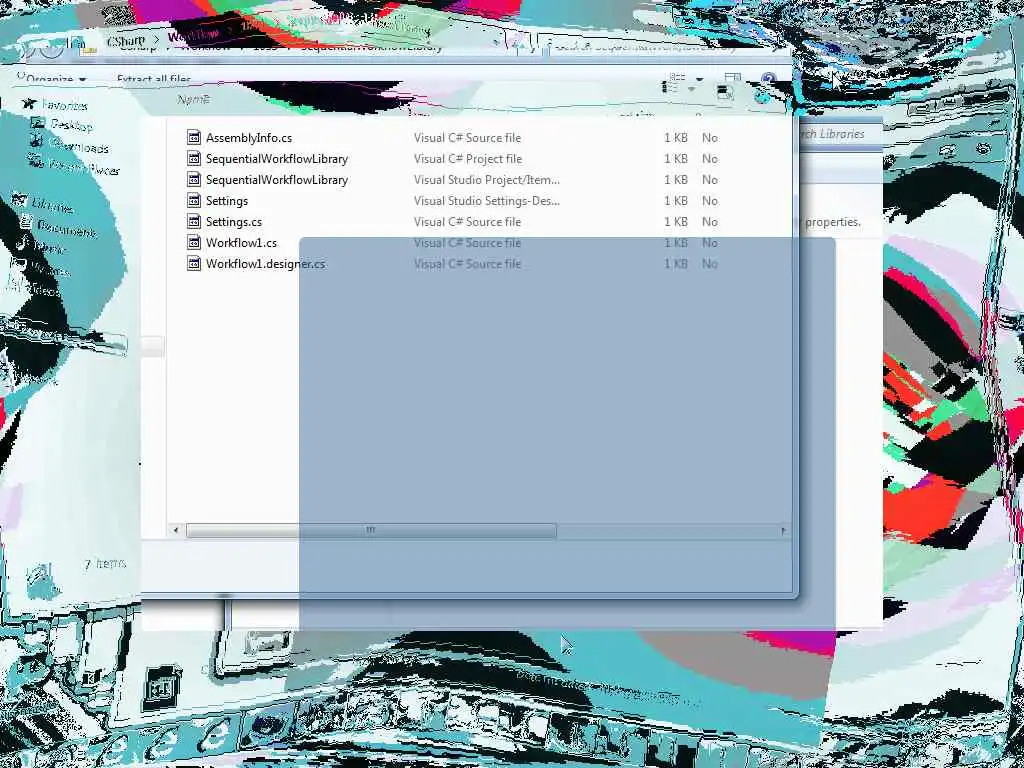Click the 7 items status text
1024x768 pixels.
(x=104, y=564)
